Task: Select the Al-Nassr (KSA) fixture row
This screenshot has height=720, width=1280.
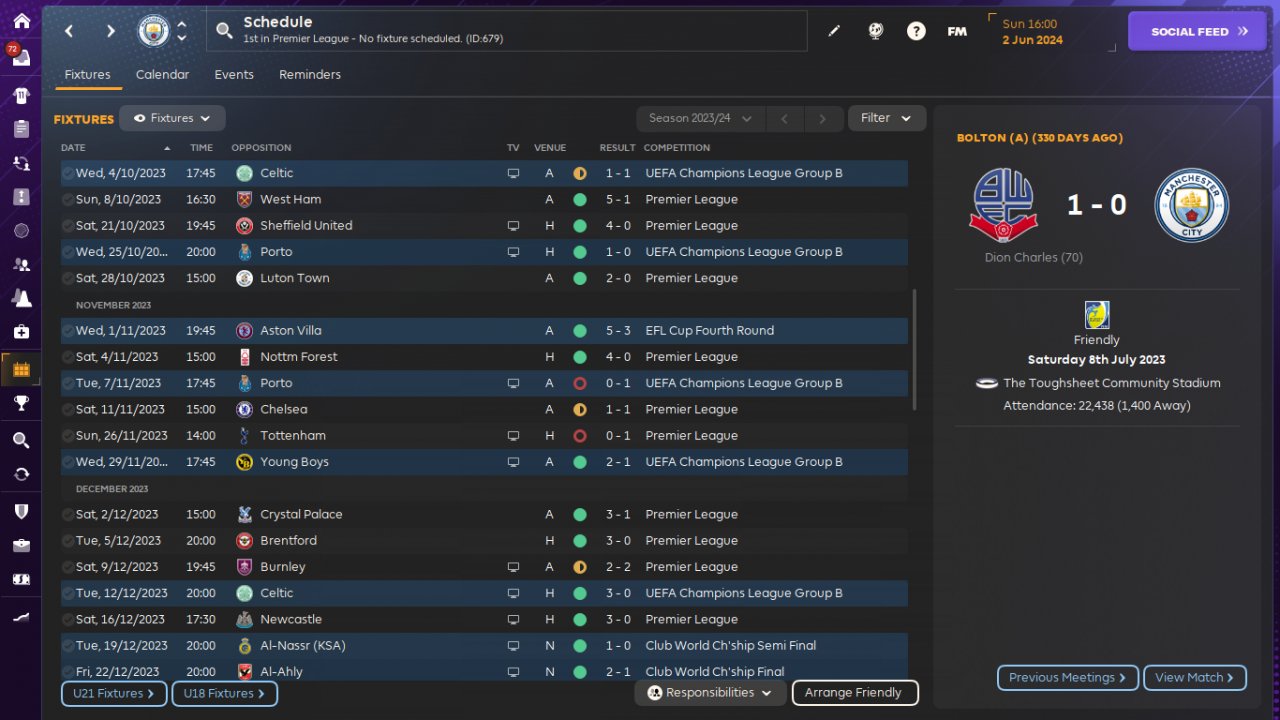Action: 484,646
